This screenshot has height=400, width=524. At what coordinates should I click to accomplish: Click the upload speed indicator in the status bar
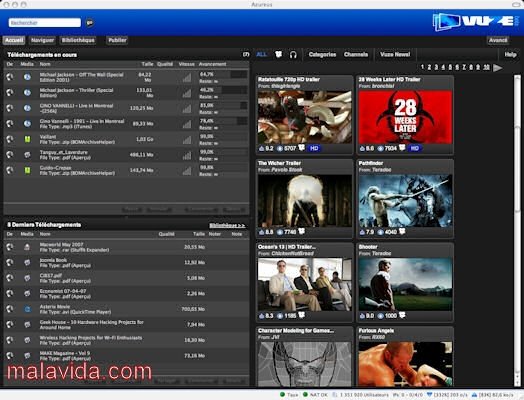tap(492, 395)
